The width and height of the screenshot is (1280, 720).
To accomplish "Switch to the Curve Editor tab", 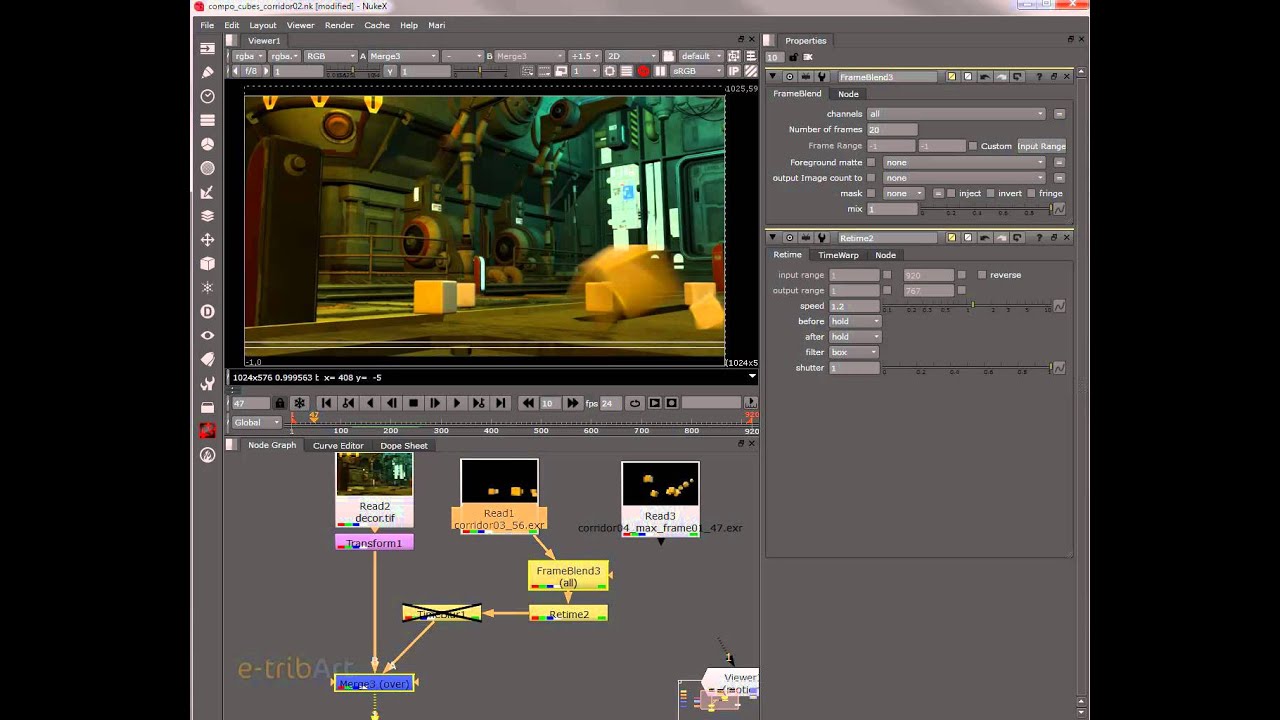I will click(338, 446).
